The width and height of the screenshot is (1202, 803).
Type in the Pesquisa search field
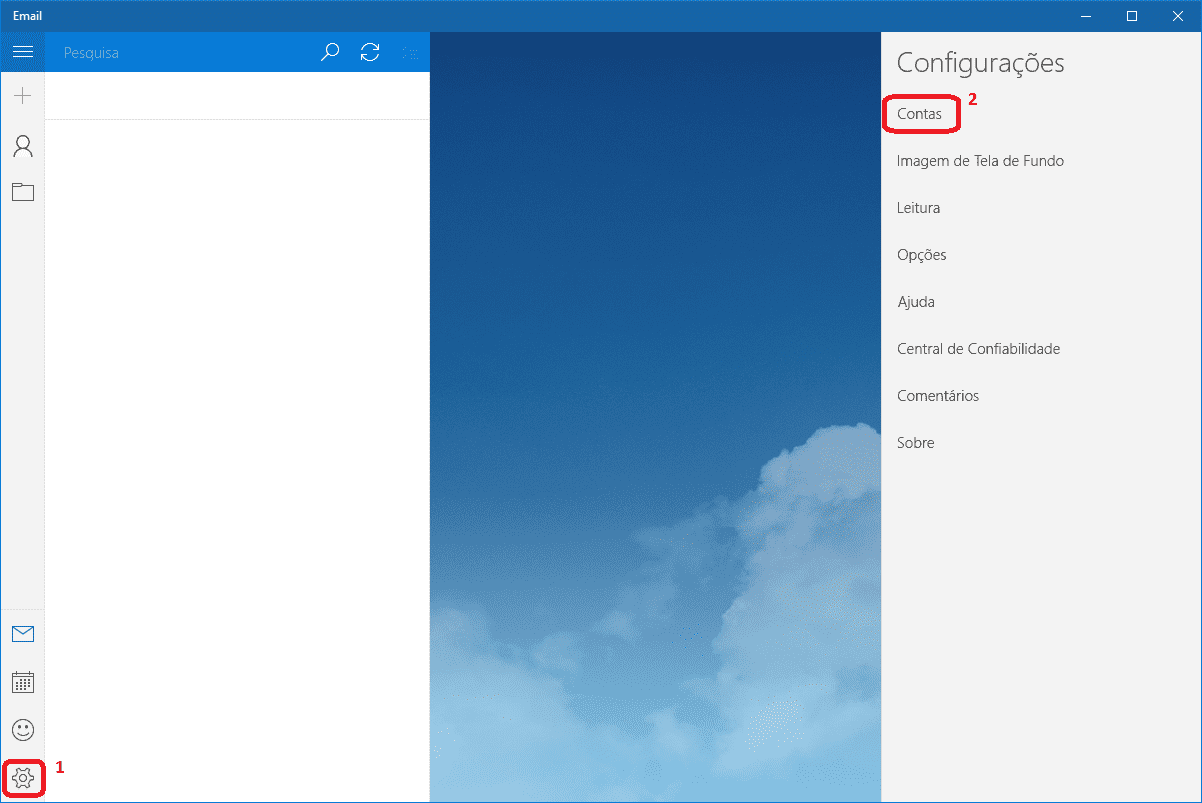[180, 53]
